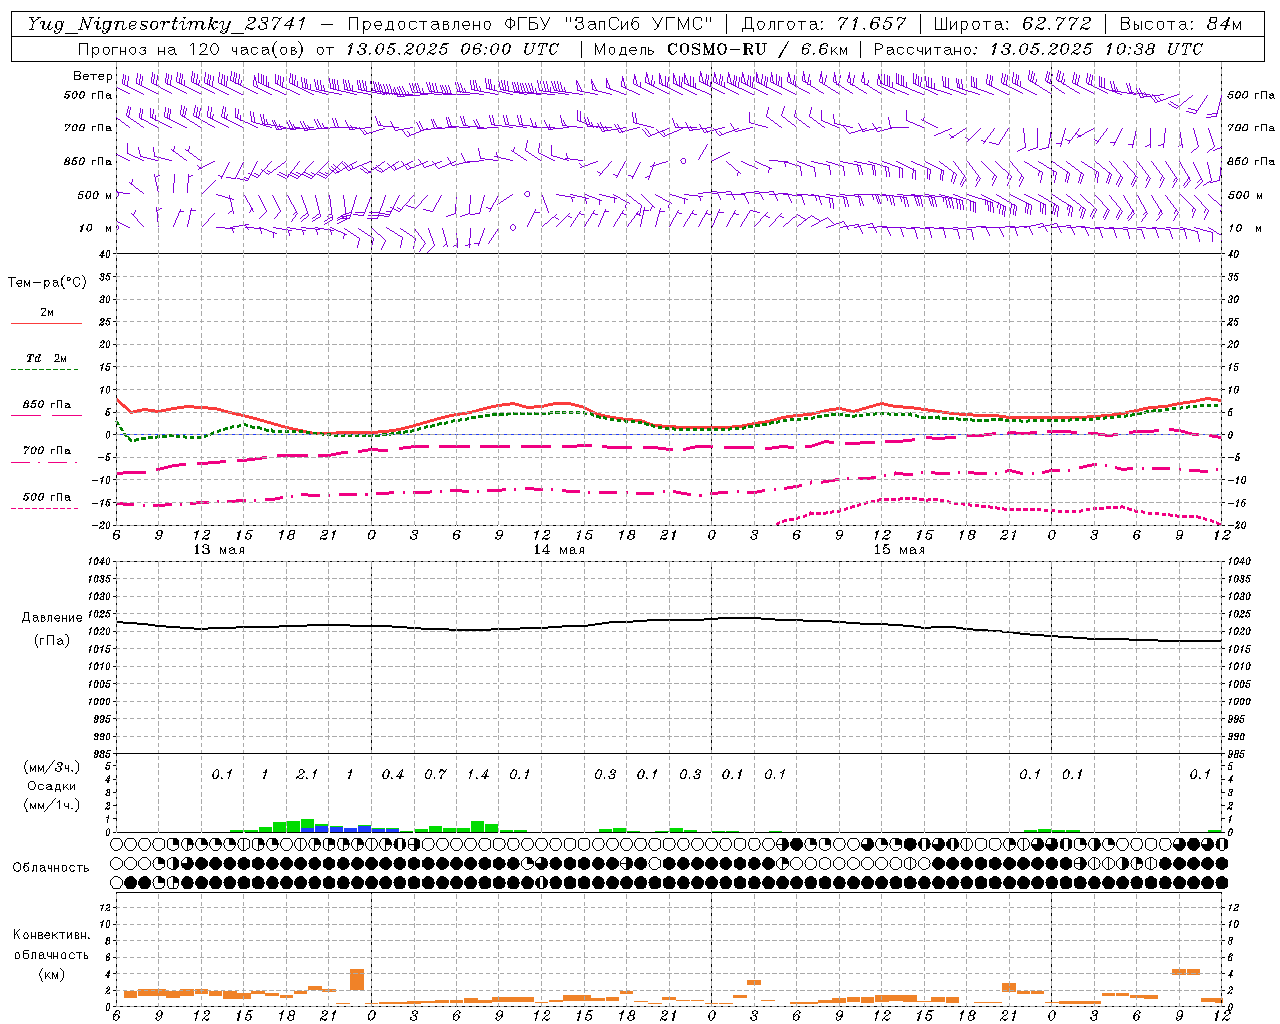The image size is (1280, 1024).
Task: Click the 2.1 precipitation amount value
Action: click(x=307, y=775)
